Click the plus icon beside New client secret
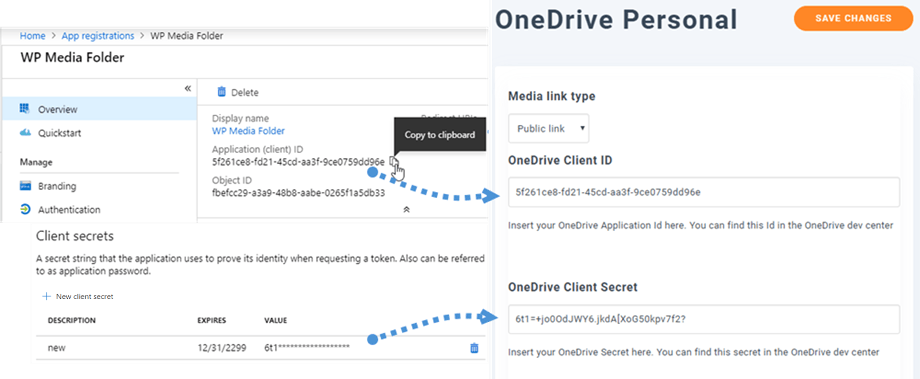The image size is (920, 379). point(46,297)
